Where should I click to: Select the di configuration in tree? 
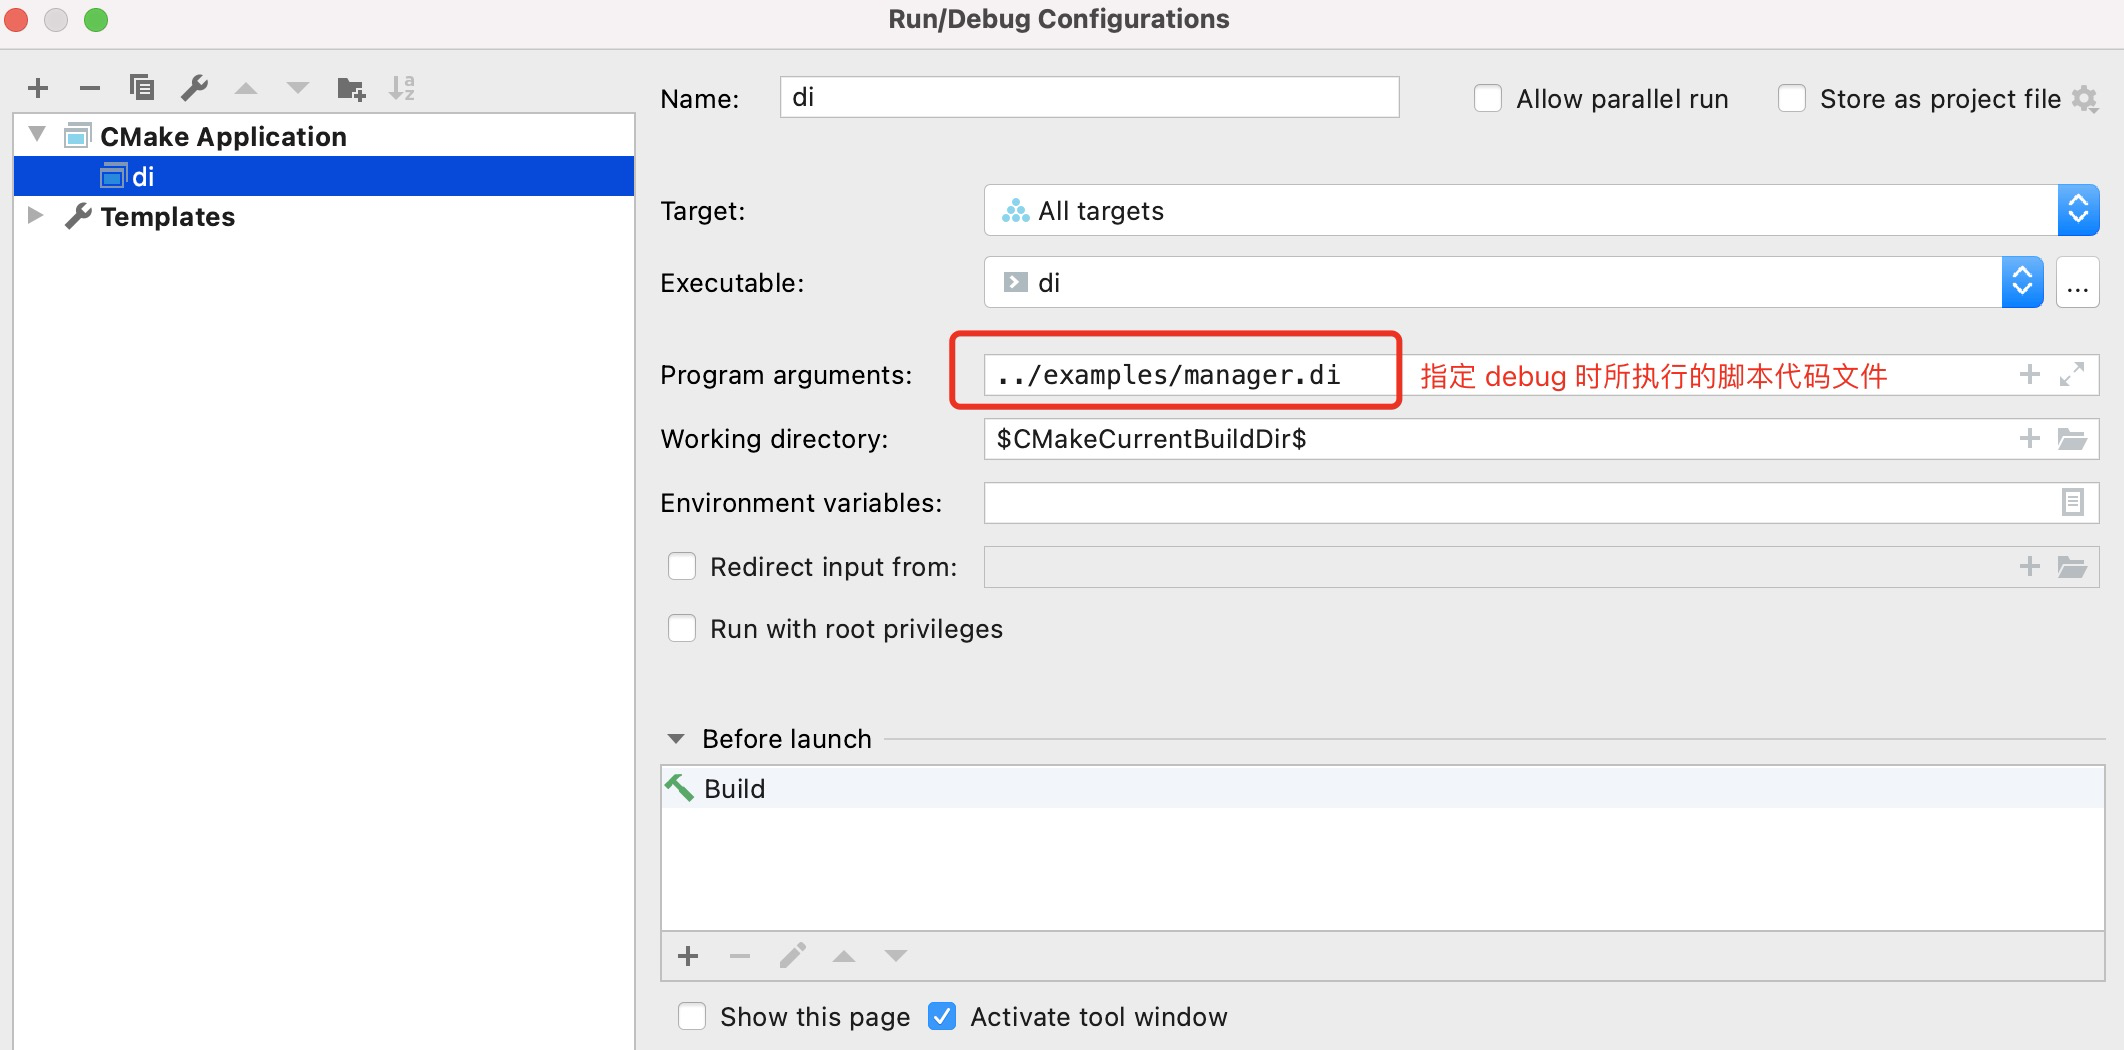[144, 177]
